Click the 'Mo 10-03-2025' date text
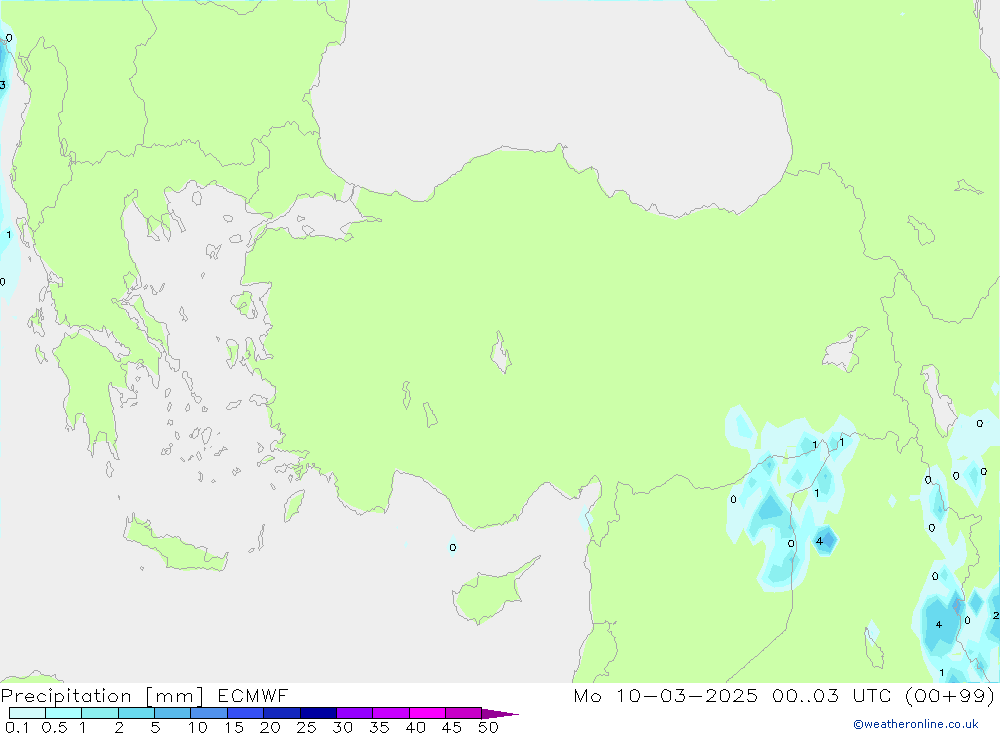This screenshot has height=733, width=1000. (x=665, y=695)
